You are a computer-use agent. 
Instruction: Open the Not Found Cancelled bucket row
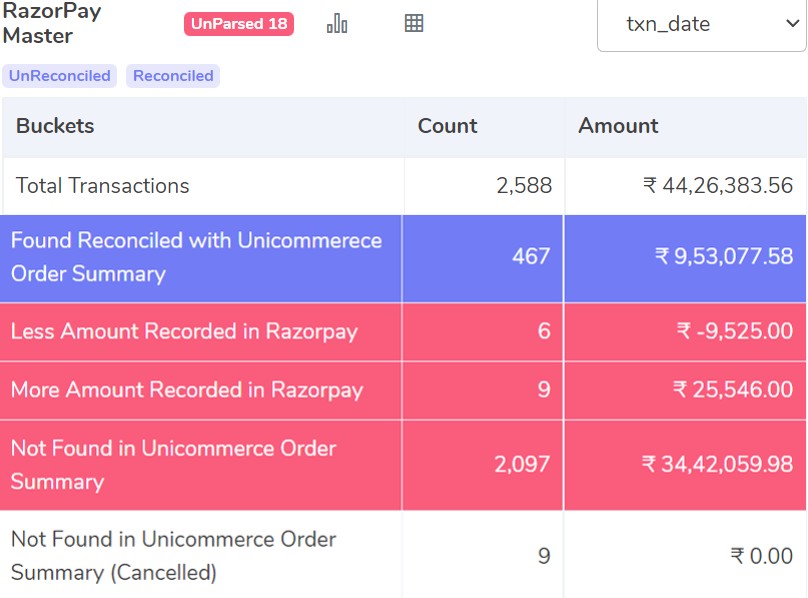[403, 555]
